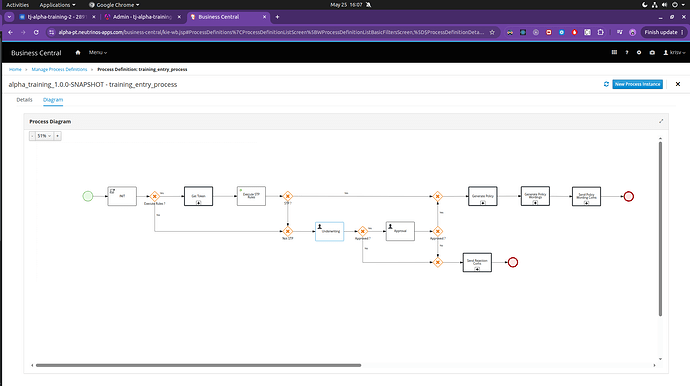This screenshot has height=386, width=690.
Task: Select the INIT script task node
Action: (x=122, y=196)
